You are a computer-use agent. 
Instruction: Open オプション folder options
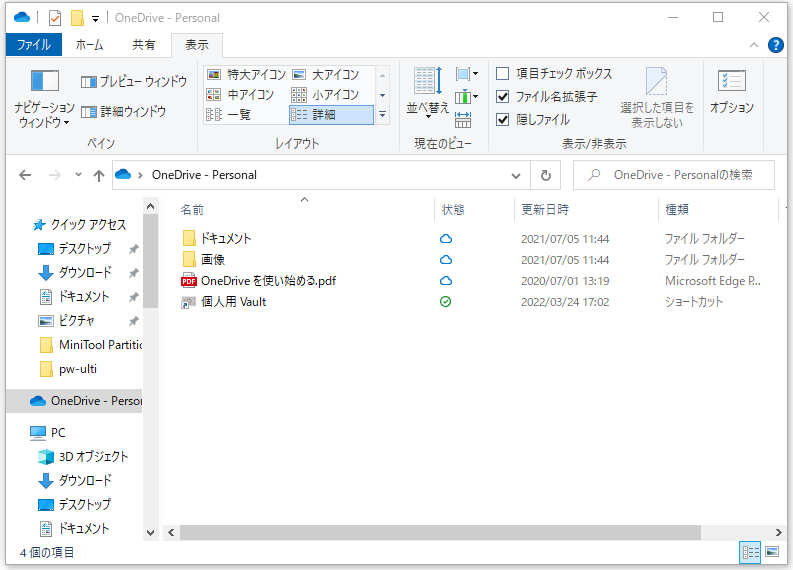[731, 92]
